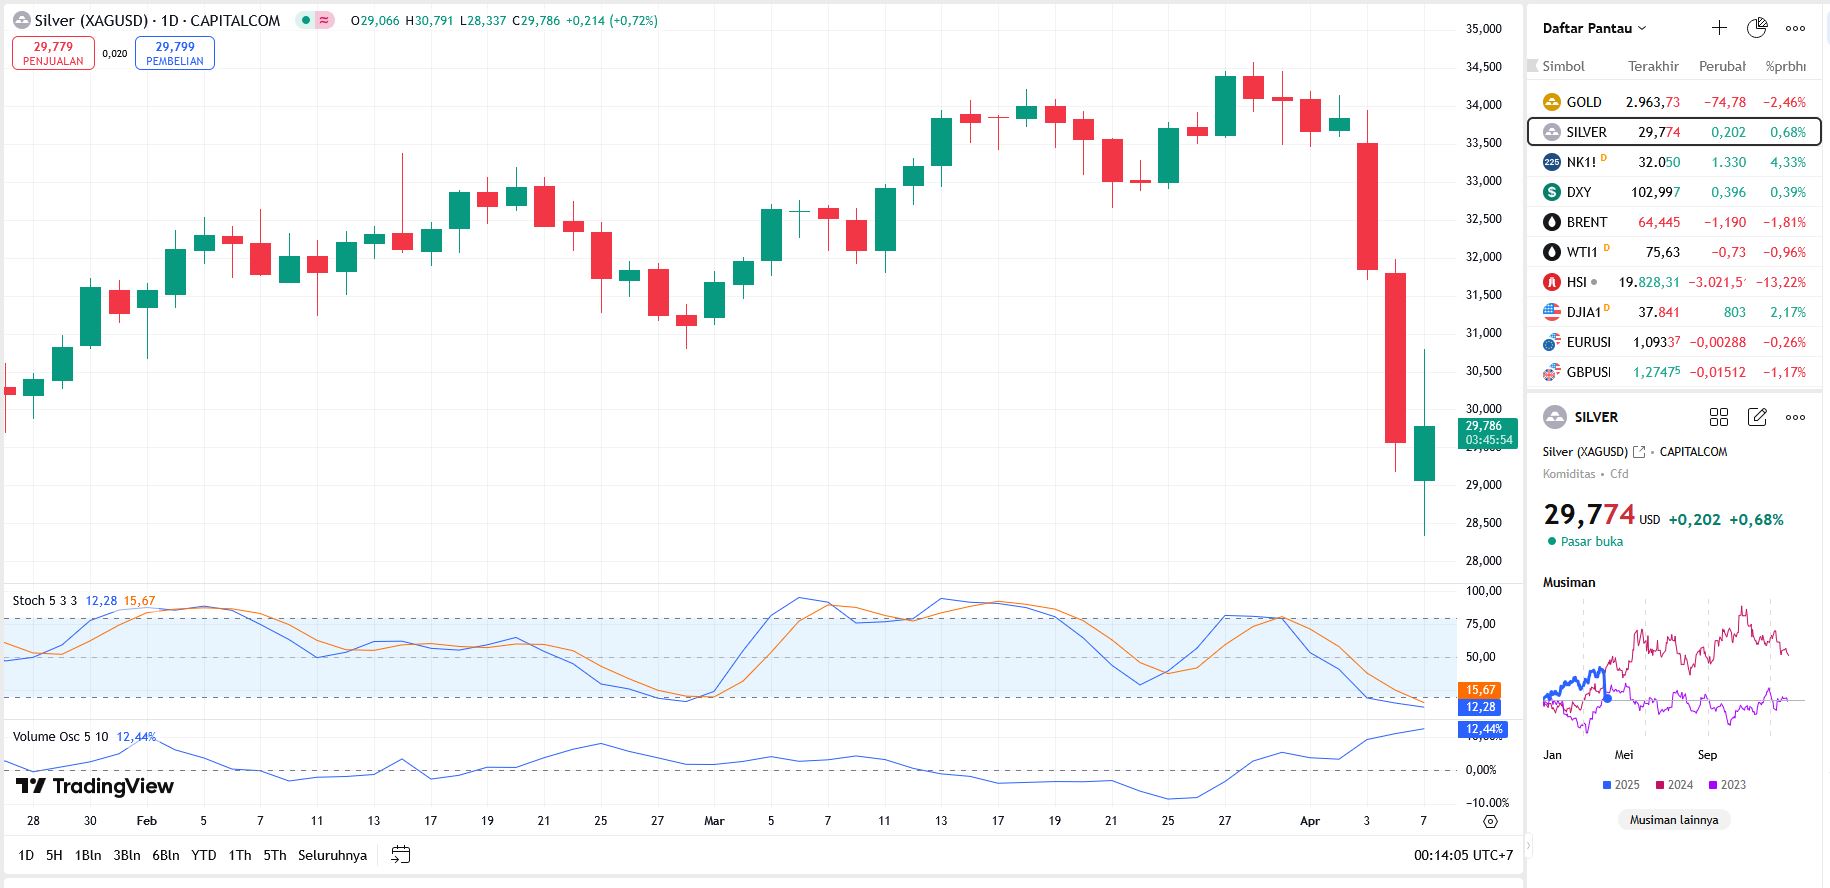Switch the chart range to 3Bln

click(126, 855)
